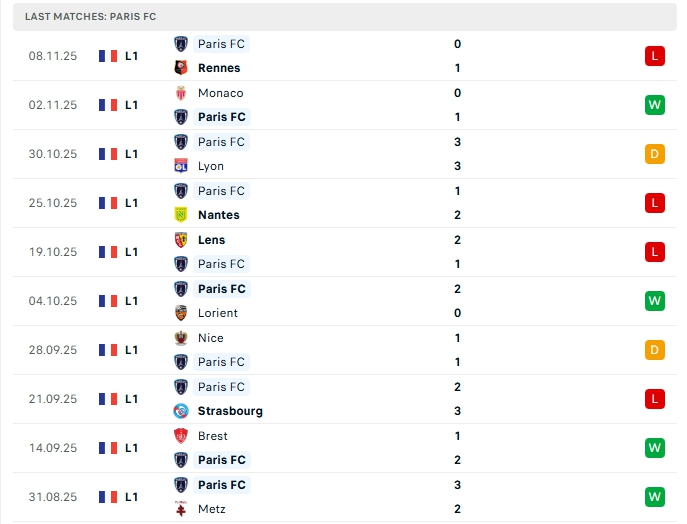Click the L1 league label on the 04.10.25 row
Viewport: 687px width, 524px height.
(x=132, y=301)
